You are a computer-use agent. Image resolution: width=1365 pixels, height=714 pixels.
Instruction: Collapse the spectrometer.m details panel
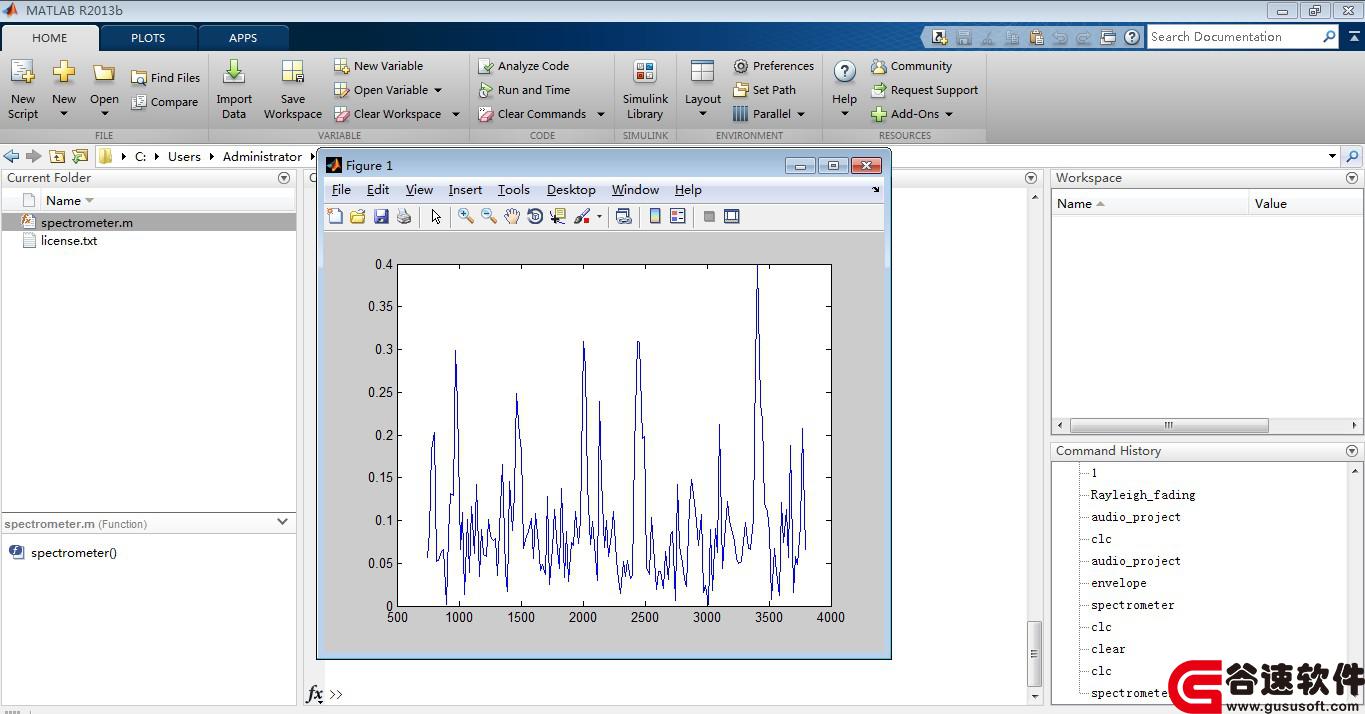[x=283, y=522]
